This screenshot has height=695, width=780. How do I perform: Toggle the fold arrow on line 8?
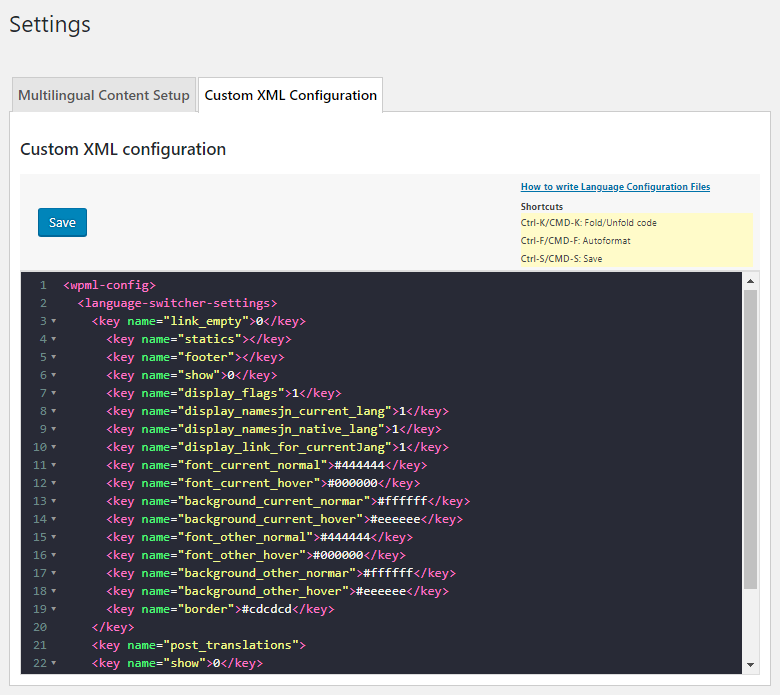54,411
